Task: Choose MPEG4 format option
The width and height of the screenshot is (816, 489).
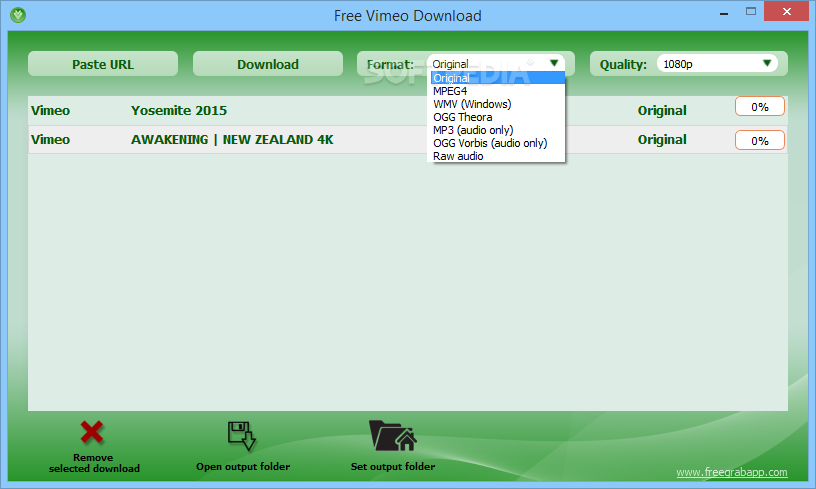Action: [498, 91]
